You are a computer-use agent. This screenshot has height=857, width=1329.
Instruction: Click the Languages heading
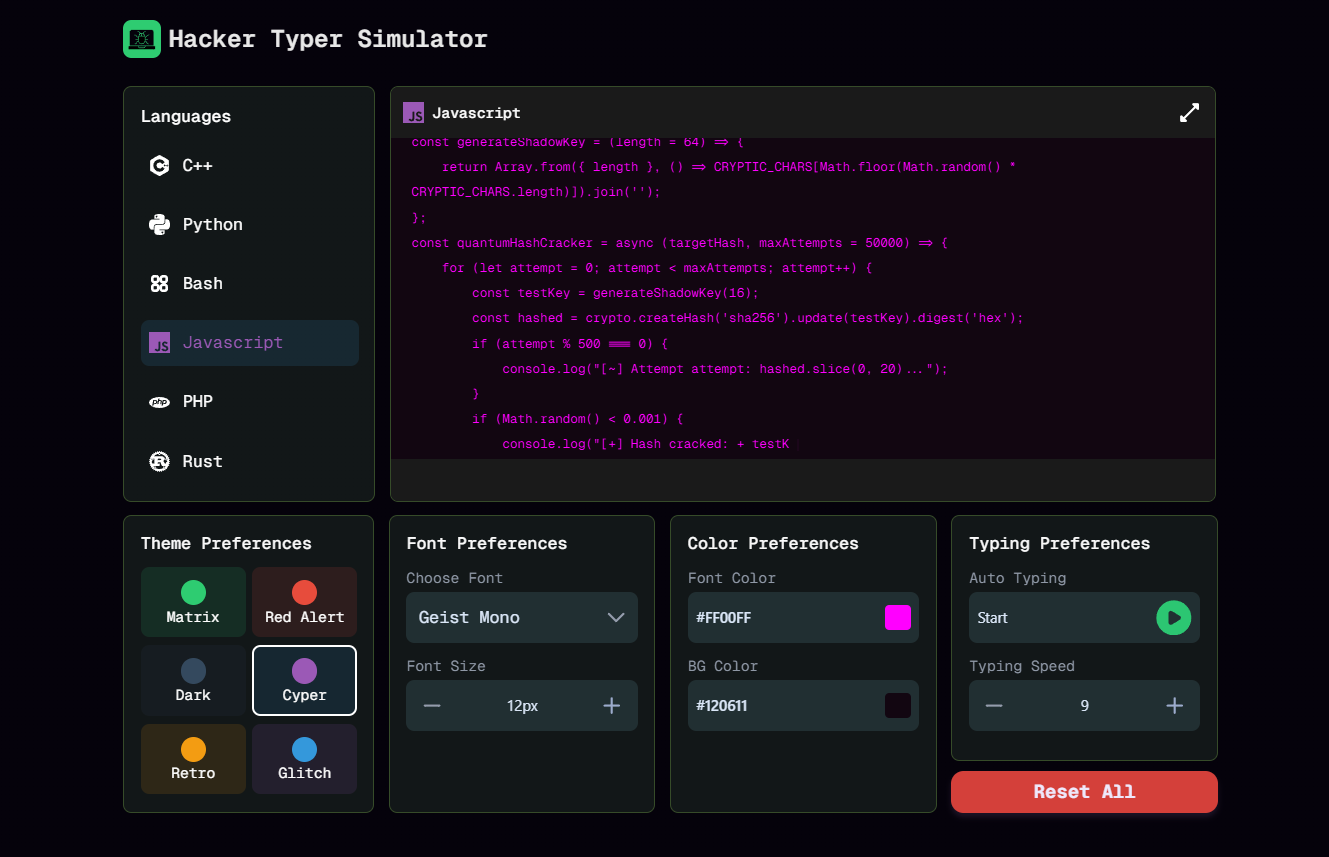186,116
